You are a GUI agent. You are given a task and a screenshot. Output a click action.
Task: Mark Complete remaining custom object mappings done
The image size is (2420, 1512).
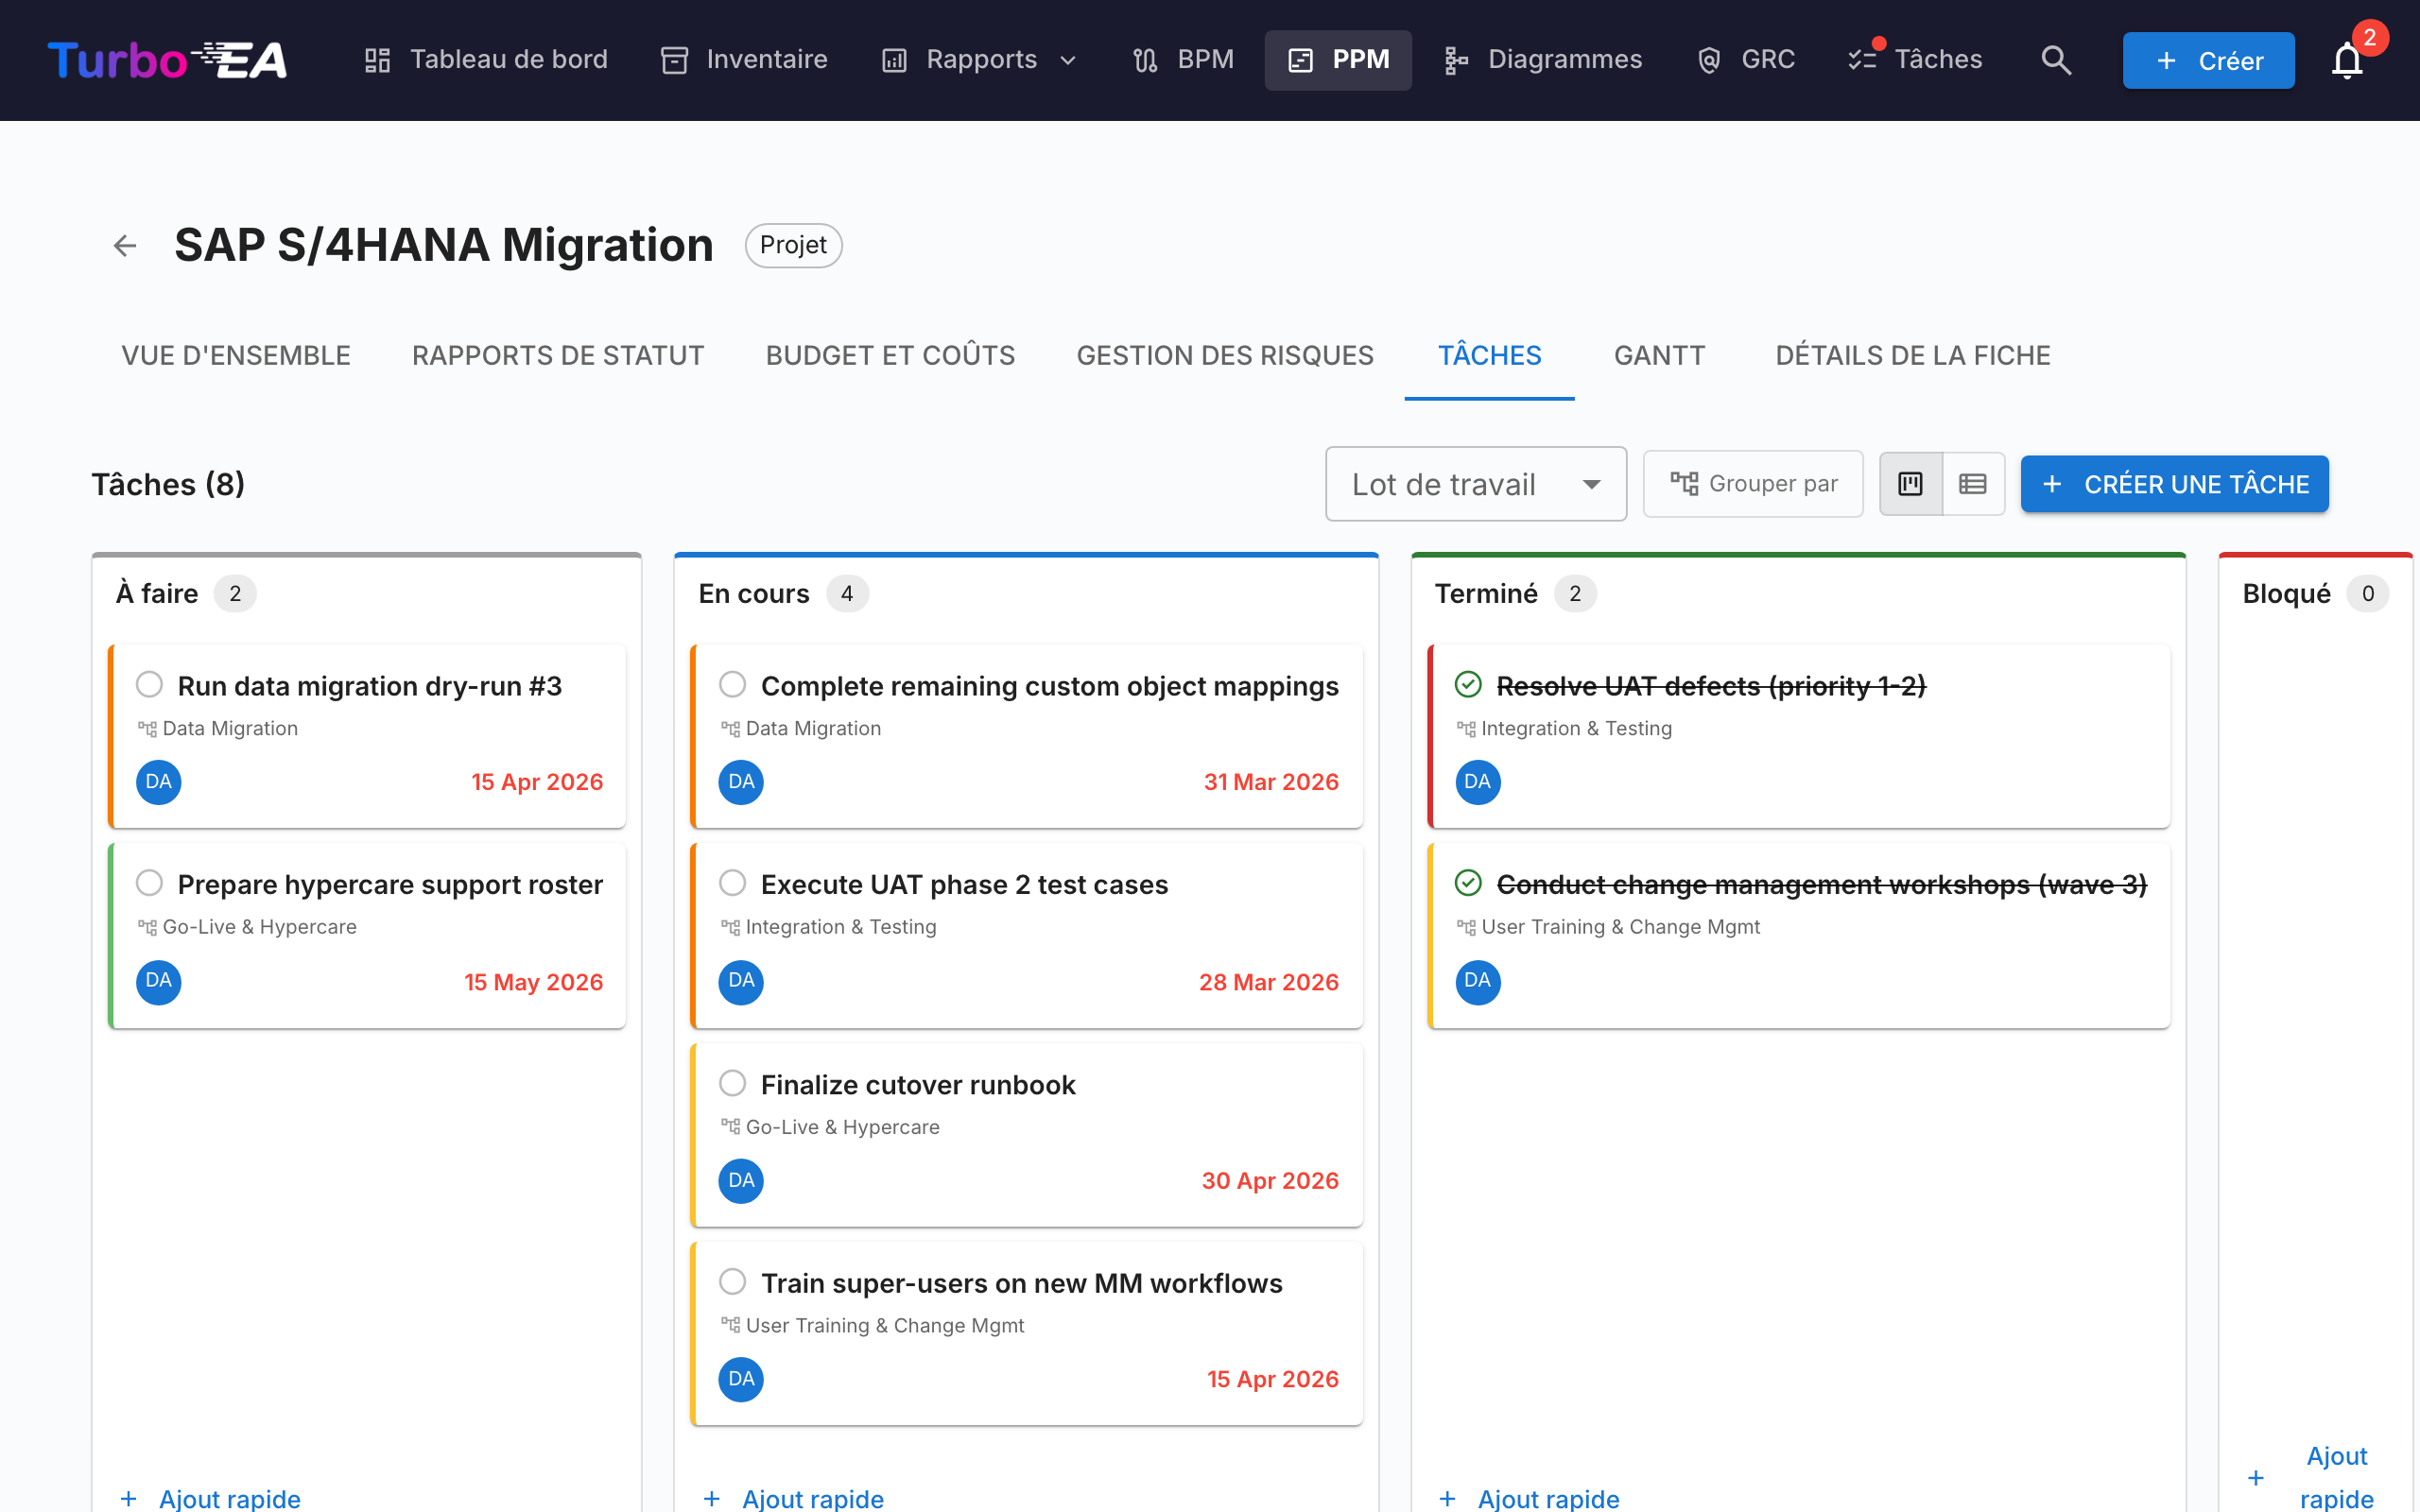(x=733, y=685)
